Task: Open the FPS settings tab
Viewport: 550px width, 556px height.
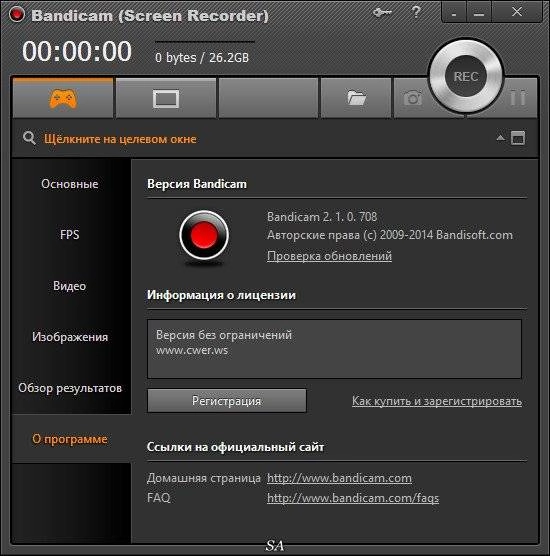Action: [70, 235]
